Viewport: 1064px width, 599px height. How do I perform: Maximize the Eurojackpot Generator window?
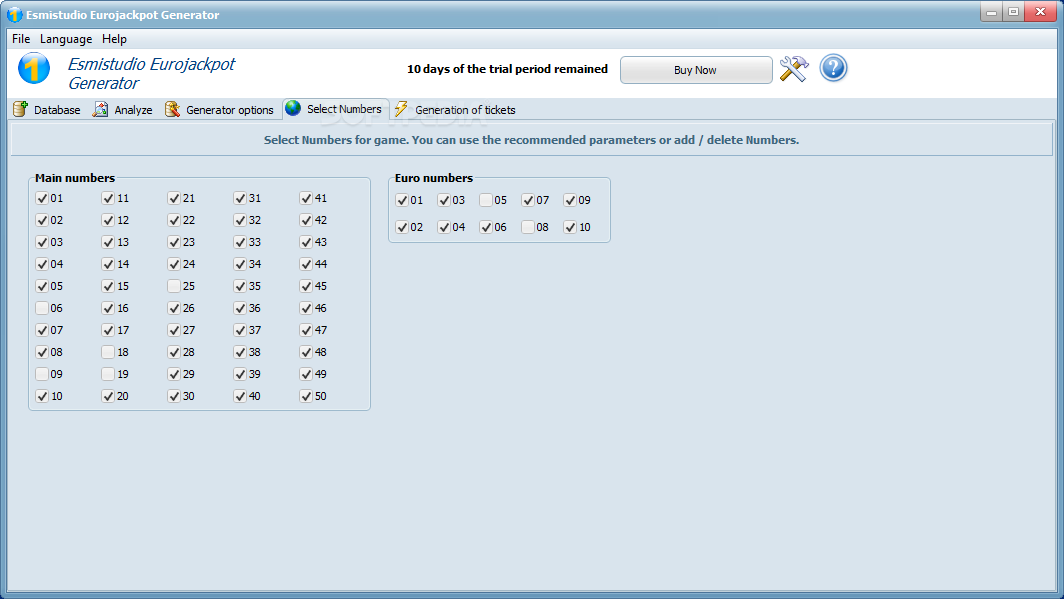tap(1013, 12)
